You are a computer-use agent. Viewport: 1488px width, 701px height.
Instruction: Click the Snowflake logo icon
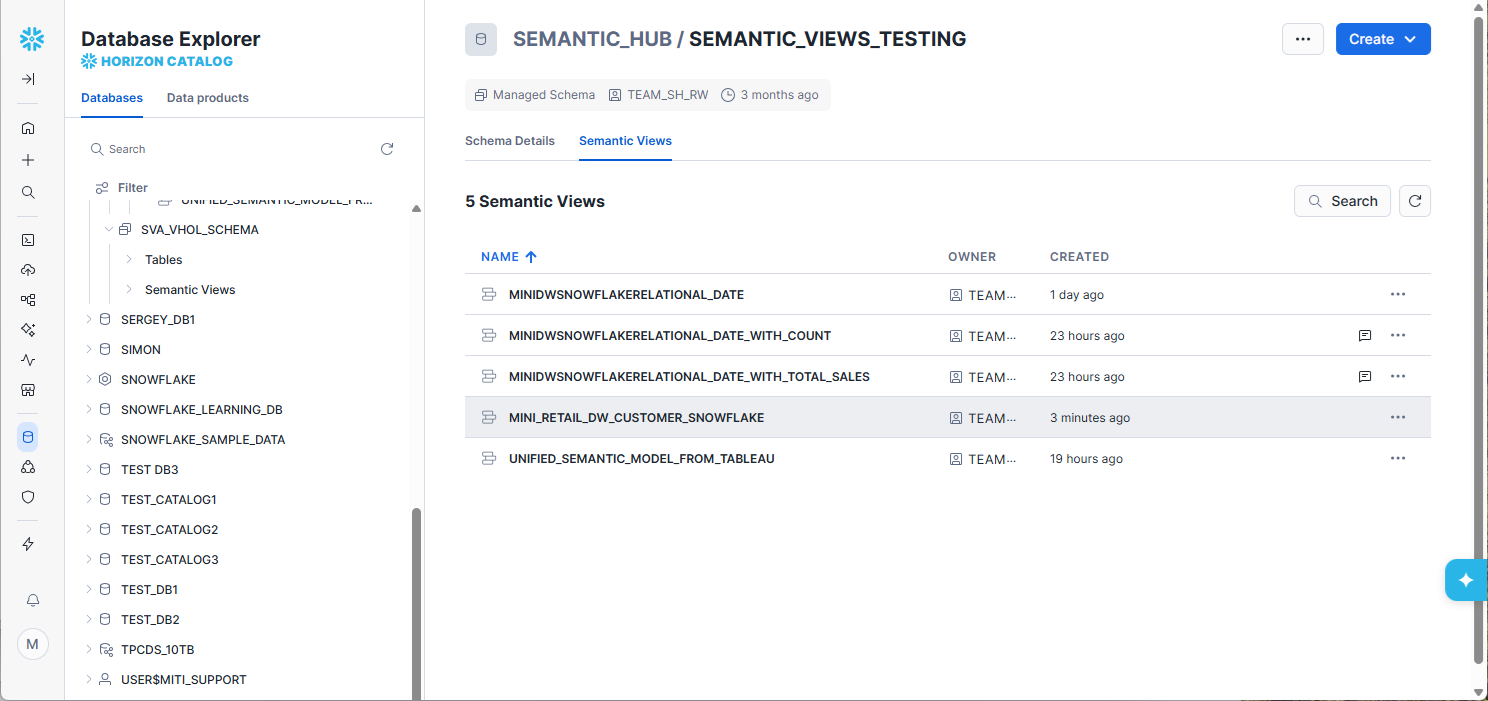point(32,39)
